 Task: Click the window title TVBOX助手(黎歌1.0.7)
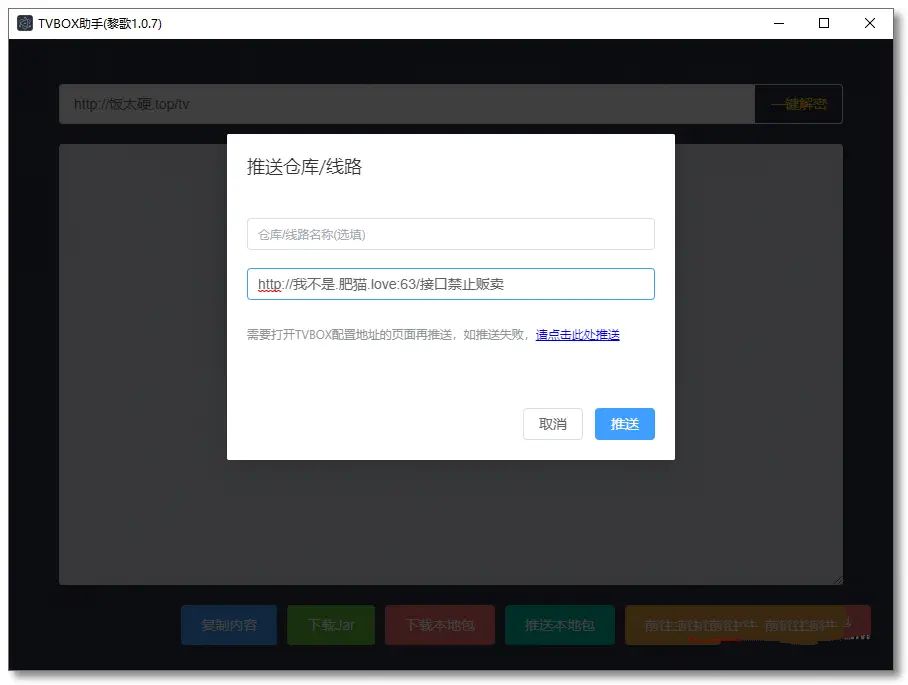(x=100, y=23)
